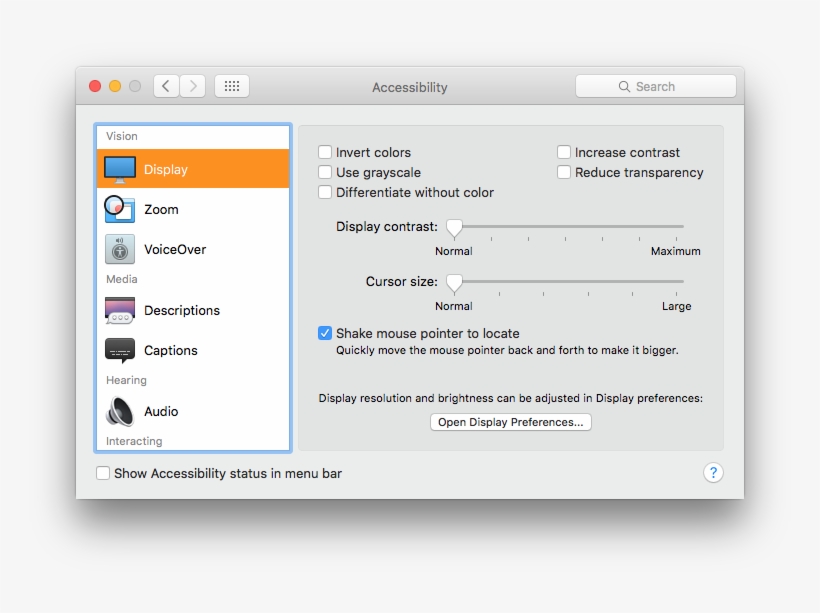Viewport: 820px width, 613px height.
Task: Select Display in the Vision sidebar
Action: pyautogui.click(x=165, y=170)
